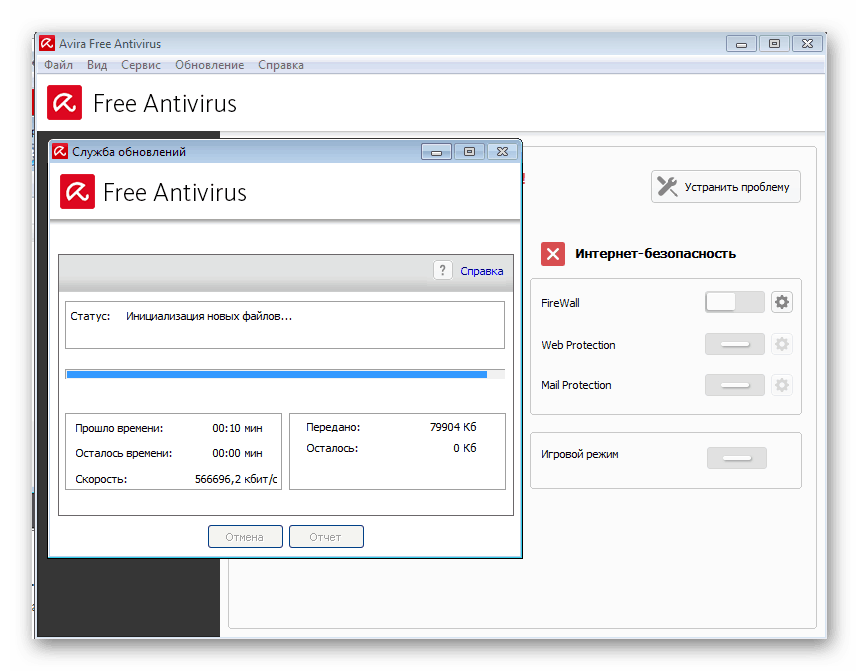Click Avira logo in main window header
859x671 pixels.
click(x=64, y=103)
